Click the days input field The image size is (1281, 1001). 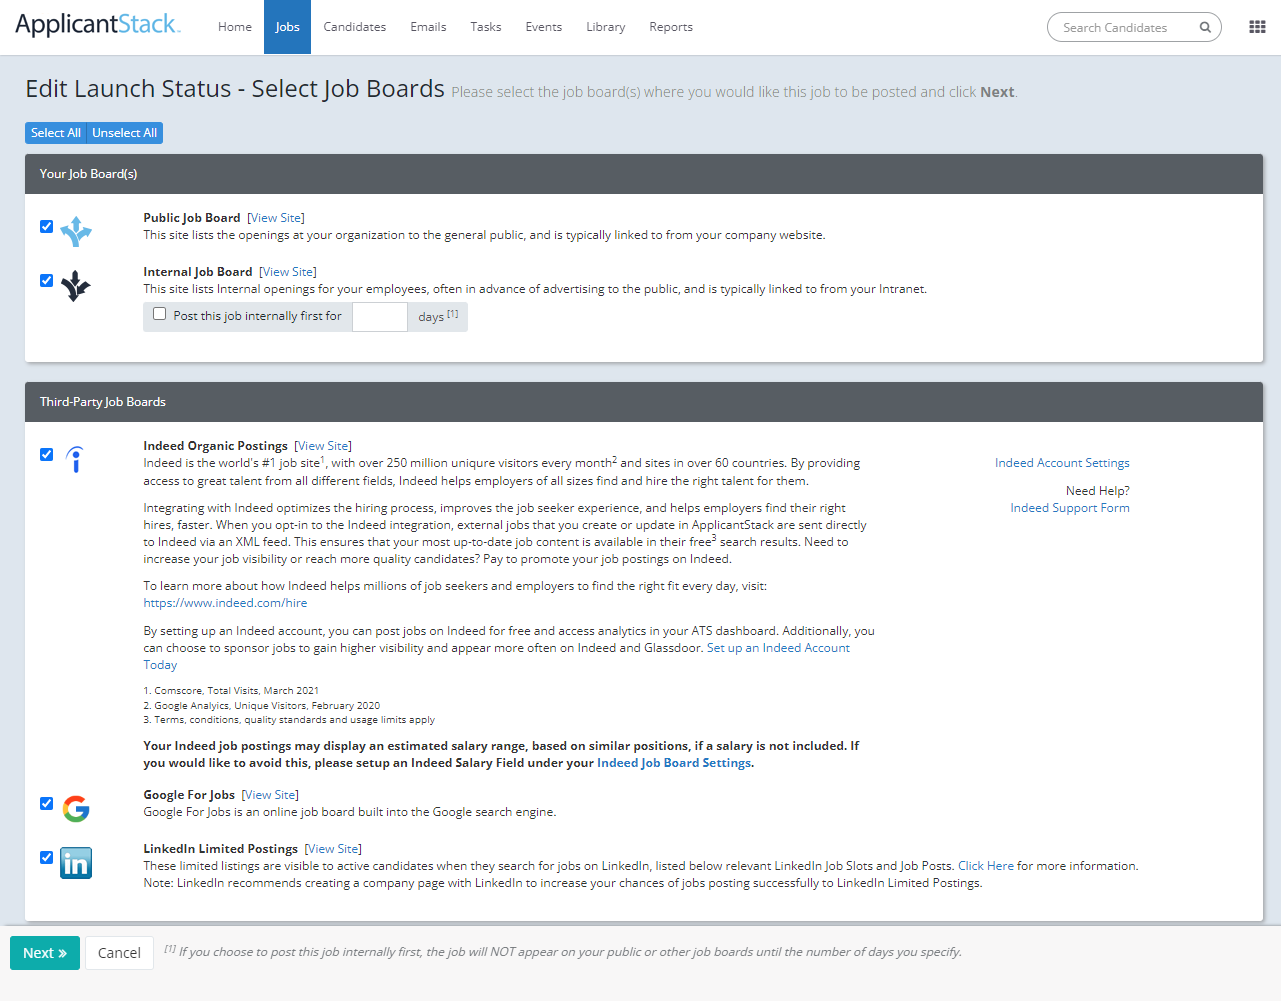(379, 315)
